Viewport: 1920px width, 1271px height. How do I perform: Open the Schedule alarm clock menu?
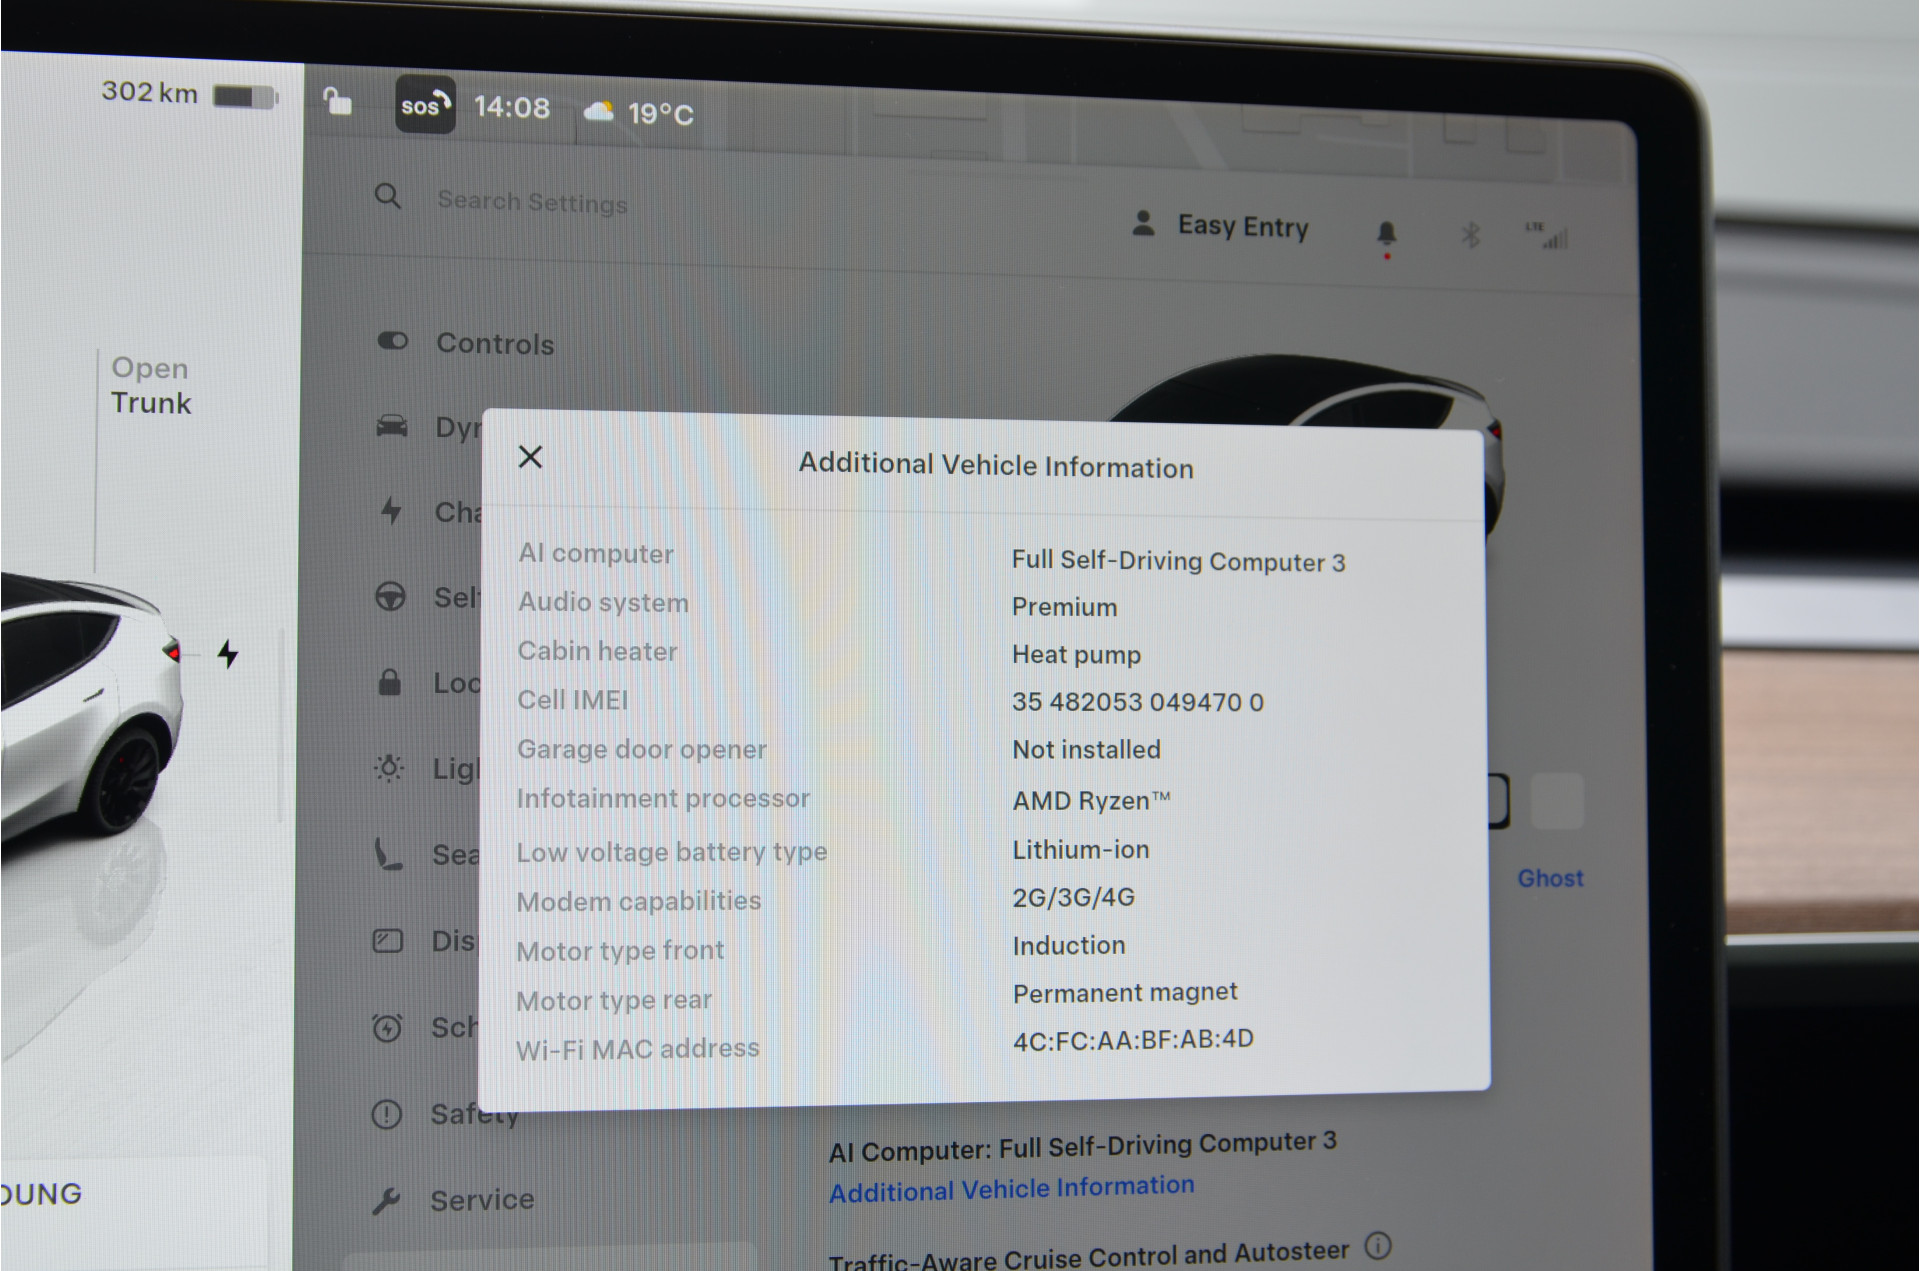pos(387,1027)
